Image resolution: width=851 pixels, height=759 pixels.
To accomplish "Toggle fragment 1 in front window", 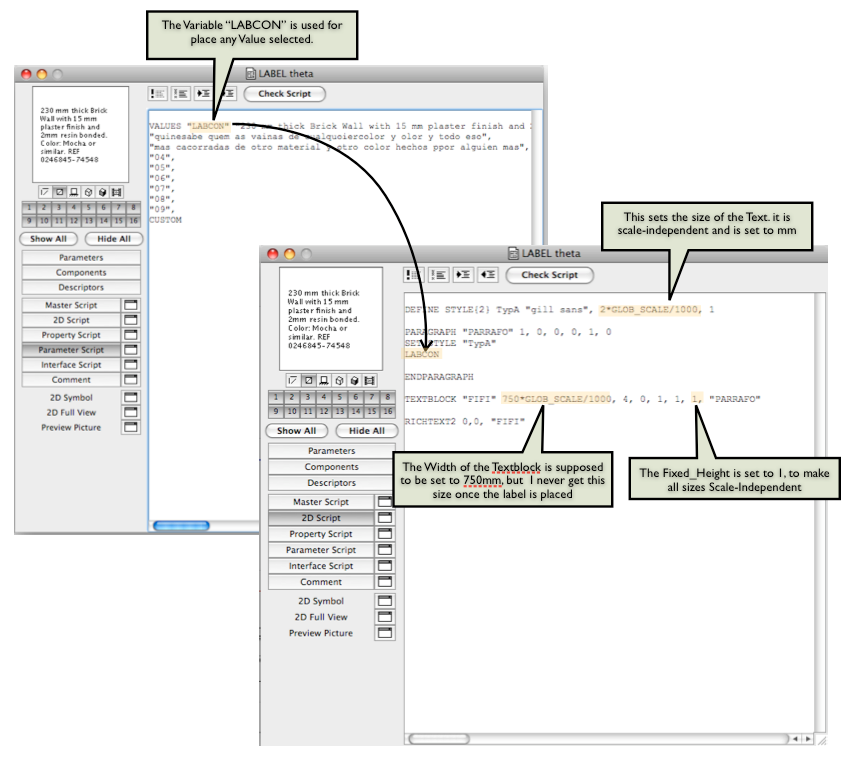I will (x=276, y=397).
